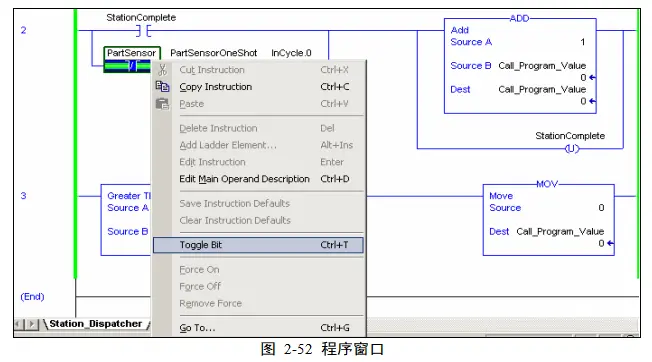This screenshot has width=652, height=362.
Task: Choose Toggle Bit from the context menu
Action: [x=258, y=245]
